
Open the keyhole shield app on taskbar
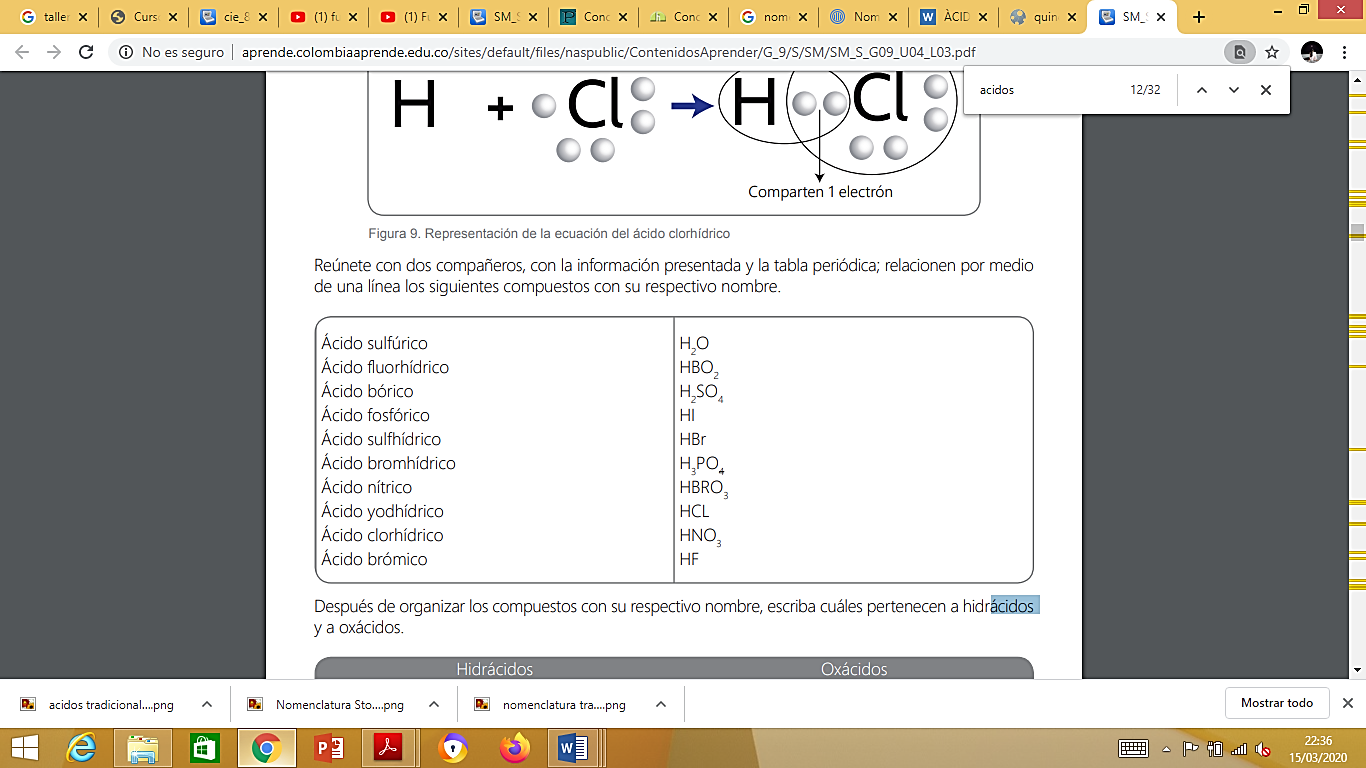click(x=453, y=748)
